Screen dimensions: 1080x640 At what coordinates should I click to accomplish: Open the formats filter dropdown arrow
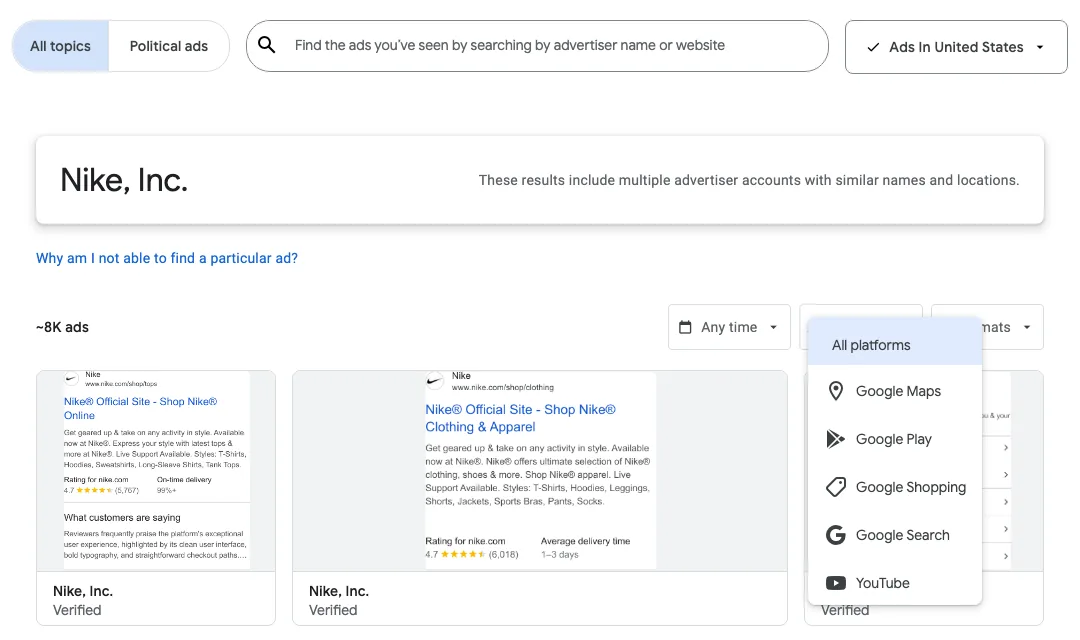(x=1027, y=327)
